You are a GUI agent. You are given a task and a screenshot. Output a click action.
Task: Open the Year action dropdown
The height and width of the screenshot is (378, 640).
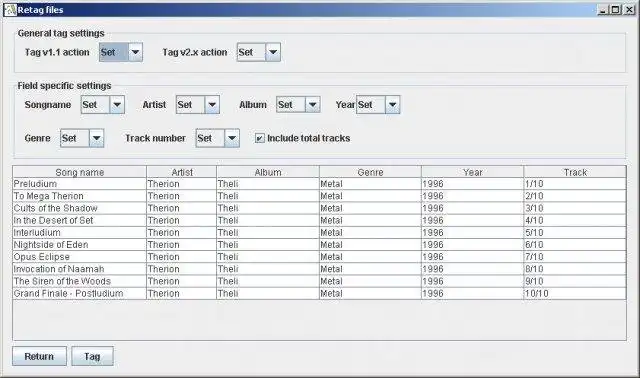tap(378, 105)
